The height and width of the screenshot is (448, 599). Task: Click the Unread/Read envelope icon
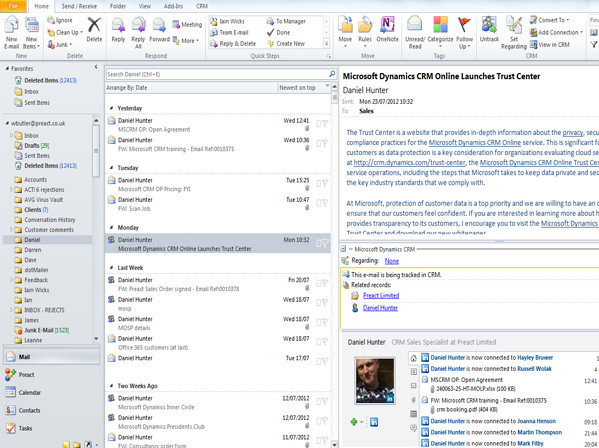(x=414, y=25)
